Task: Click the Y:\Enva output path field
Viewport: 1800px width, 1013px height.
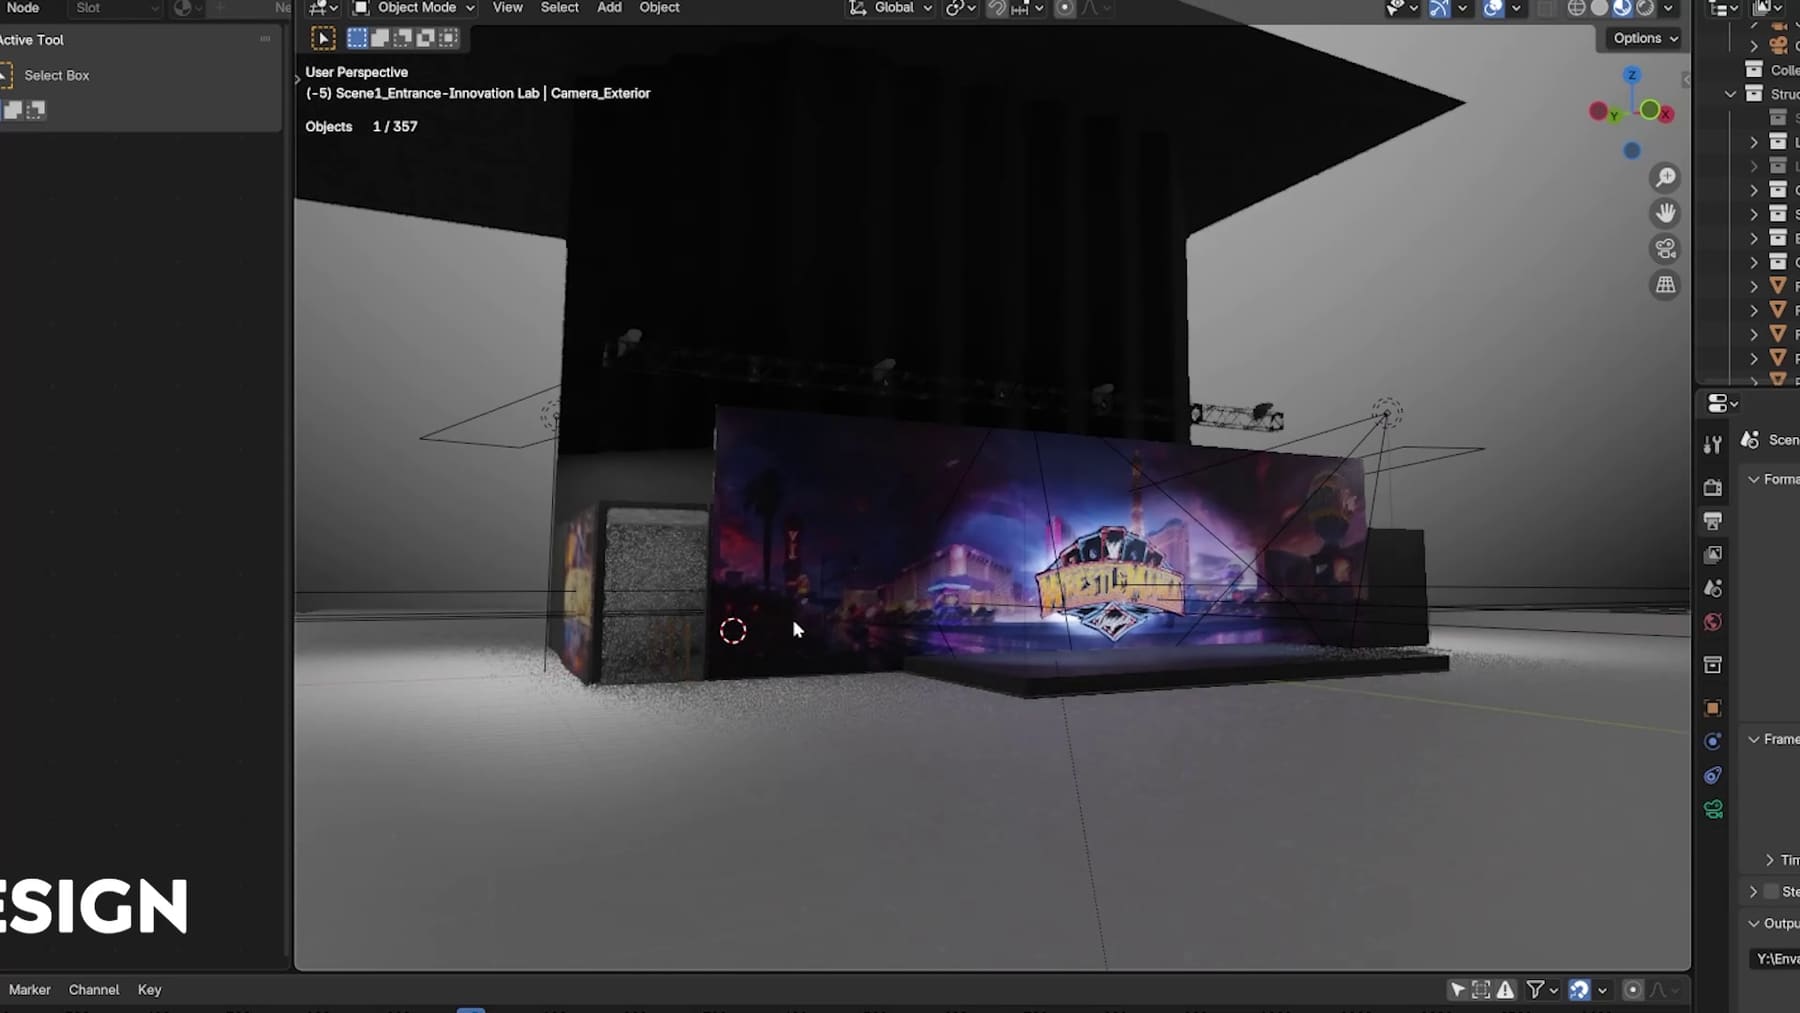Action: (x=1774, y=959)
